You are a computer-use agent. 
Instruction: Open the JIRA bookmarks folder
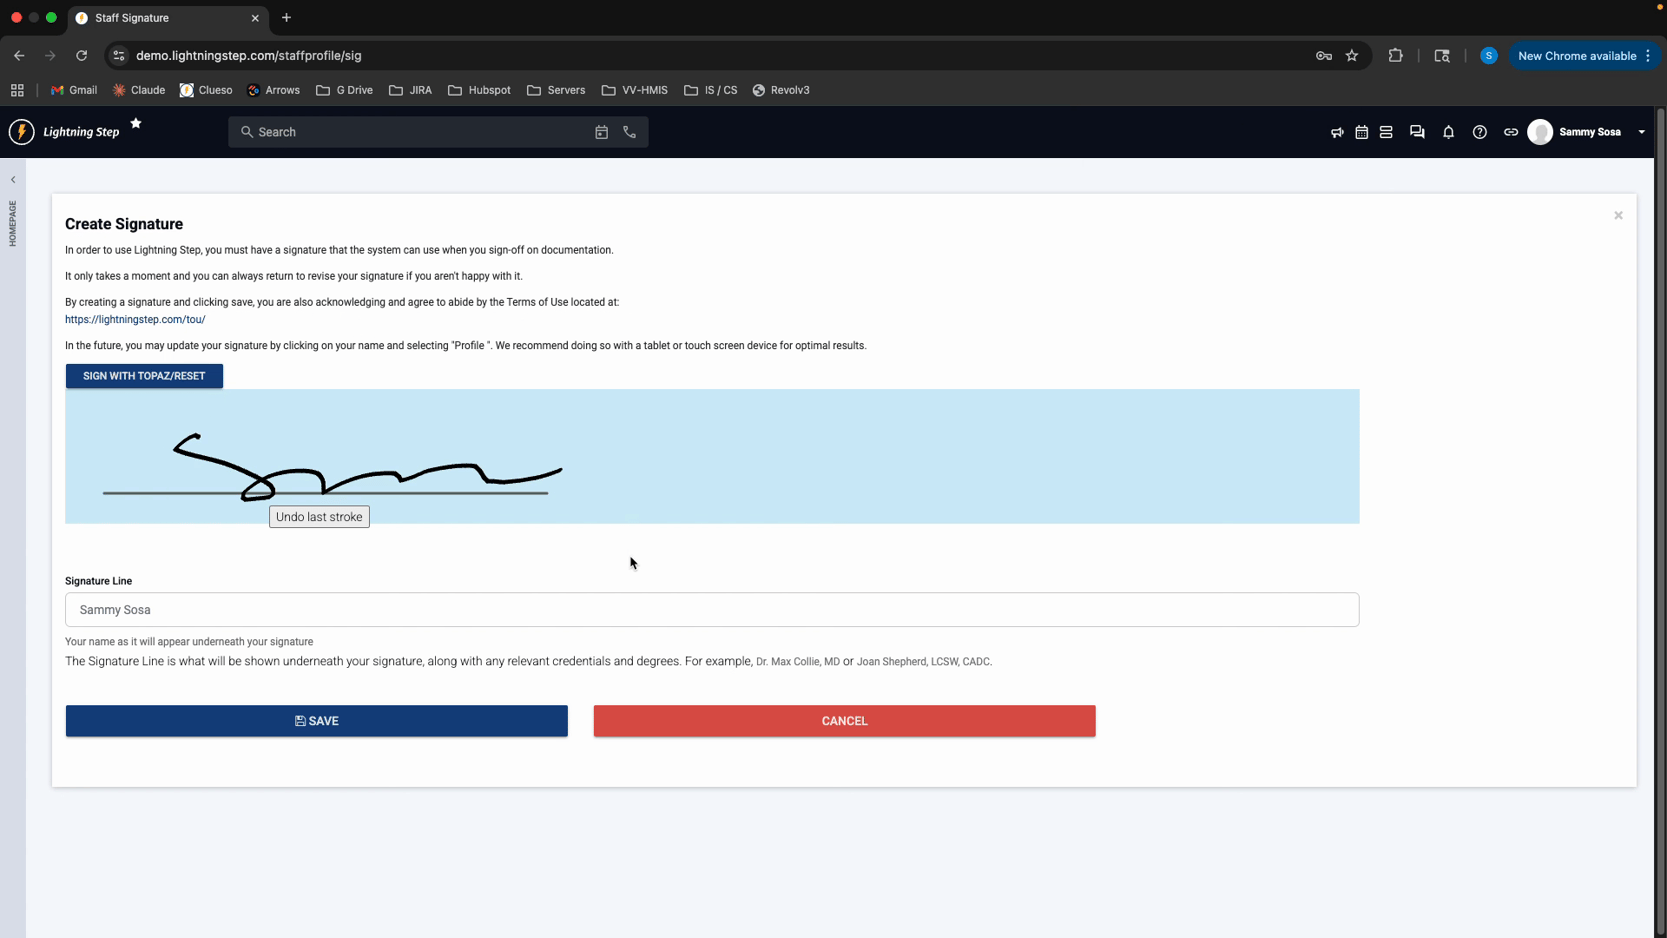(x=411, y=90)
